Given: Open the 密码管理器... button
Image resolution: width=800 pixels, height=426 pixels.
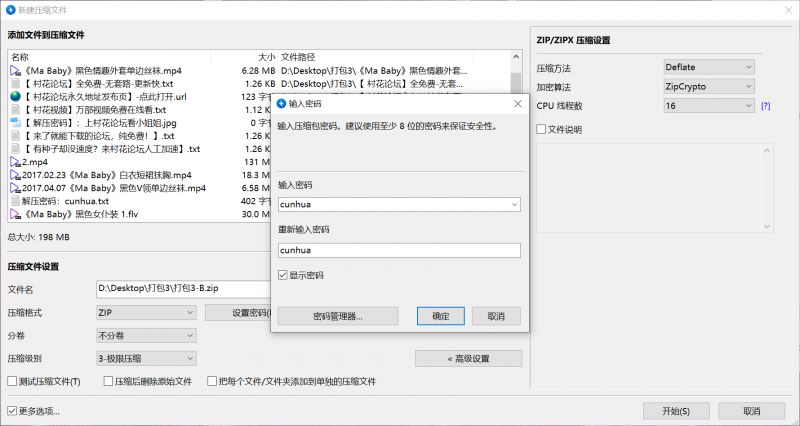Looking at the screenshot, I should click(337, 316).
